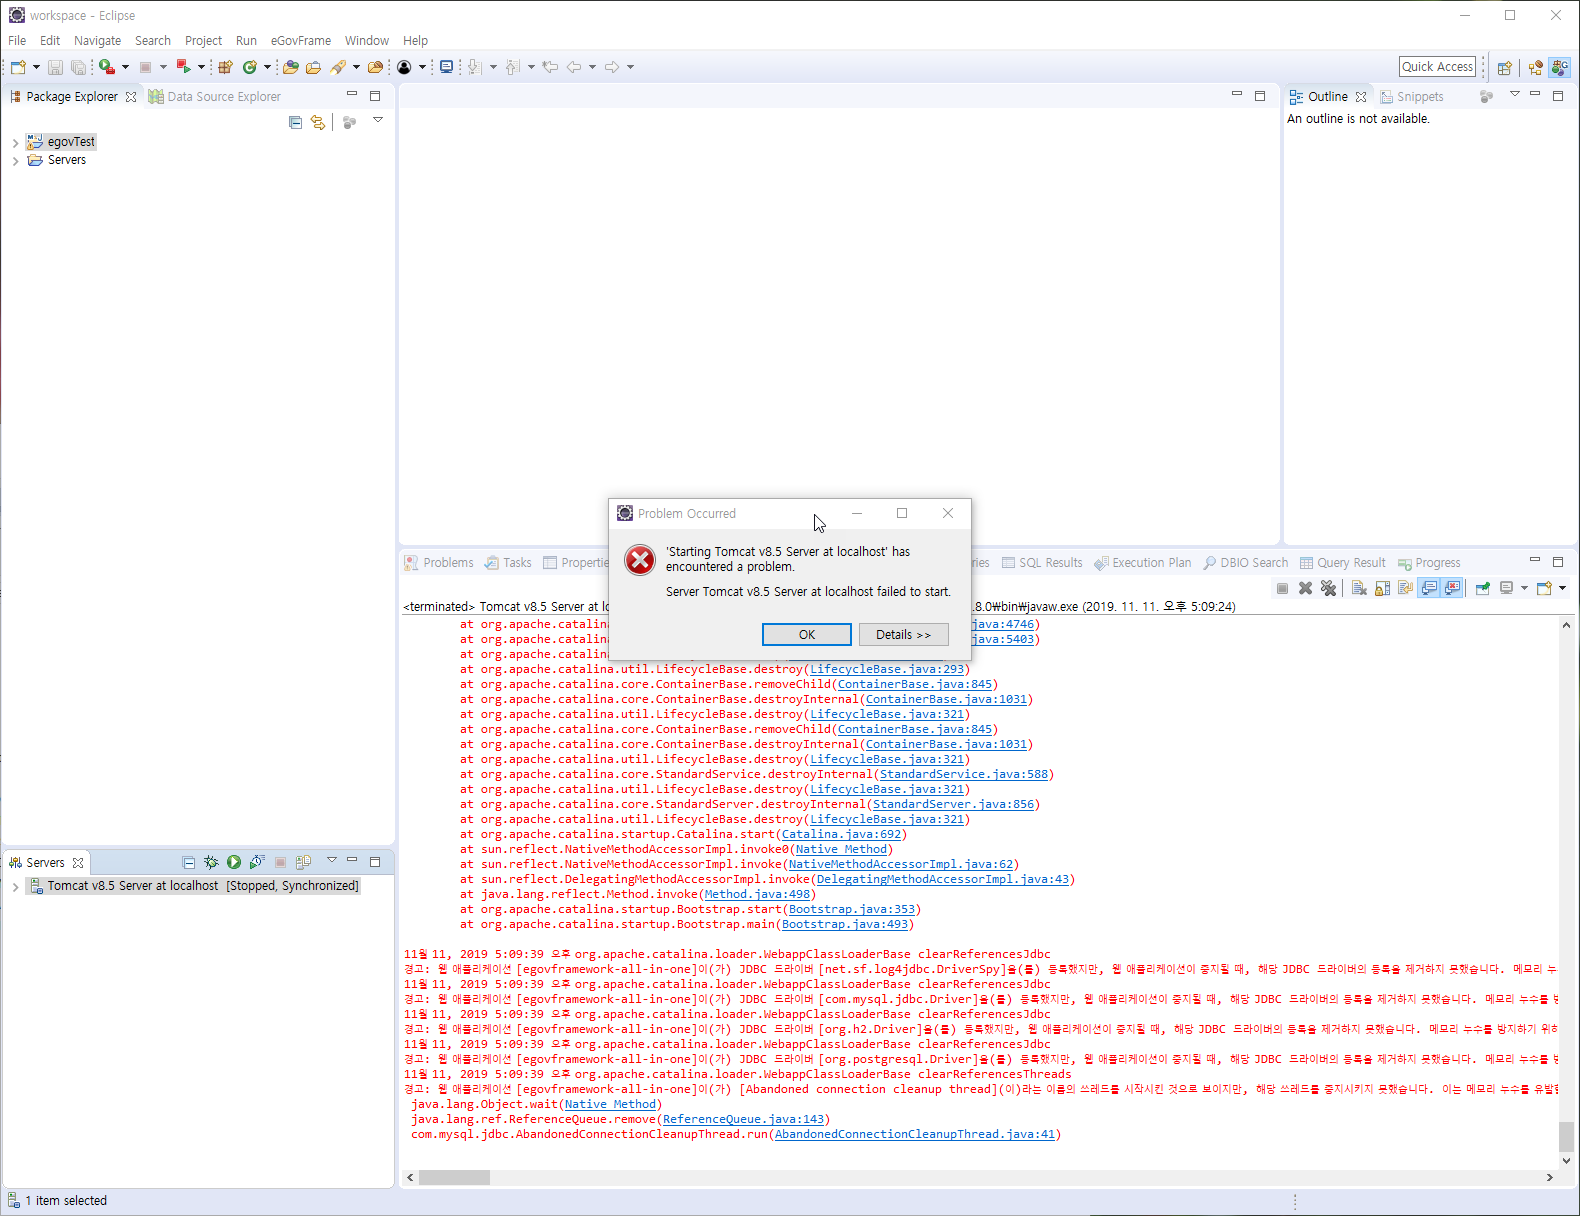The width and height of the screenshot is (1580, 1216).
Task: Open Package Explorer view menu triangle
Action: tap(378, 120)
